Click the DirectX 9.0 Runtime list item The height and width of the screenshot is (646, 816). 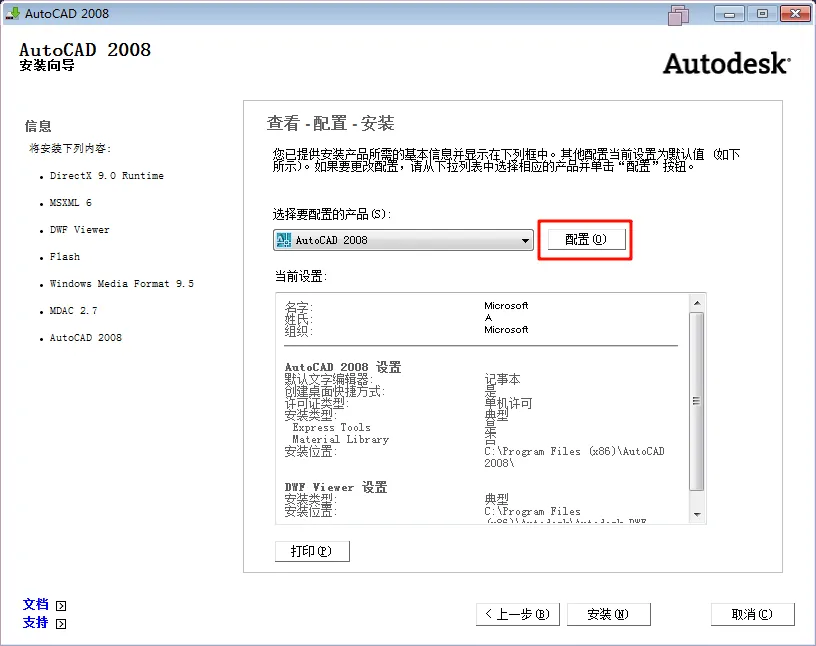pyautogui.click(x=107, y=176)
